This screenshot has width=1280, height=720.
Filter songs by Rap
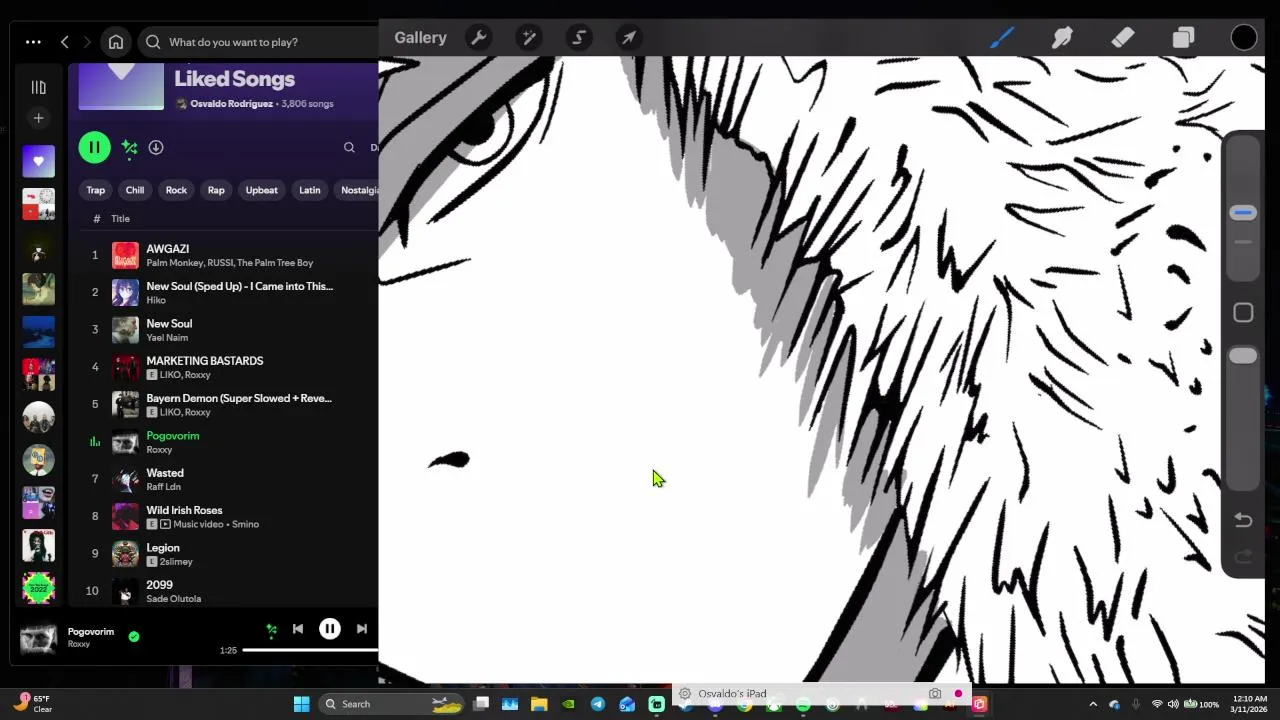[x=216, y=190]
